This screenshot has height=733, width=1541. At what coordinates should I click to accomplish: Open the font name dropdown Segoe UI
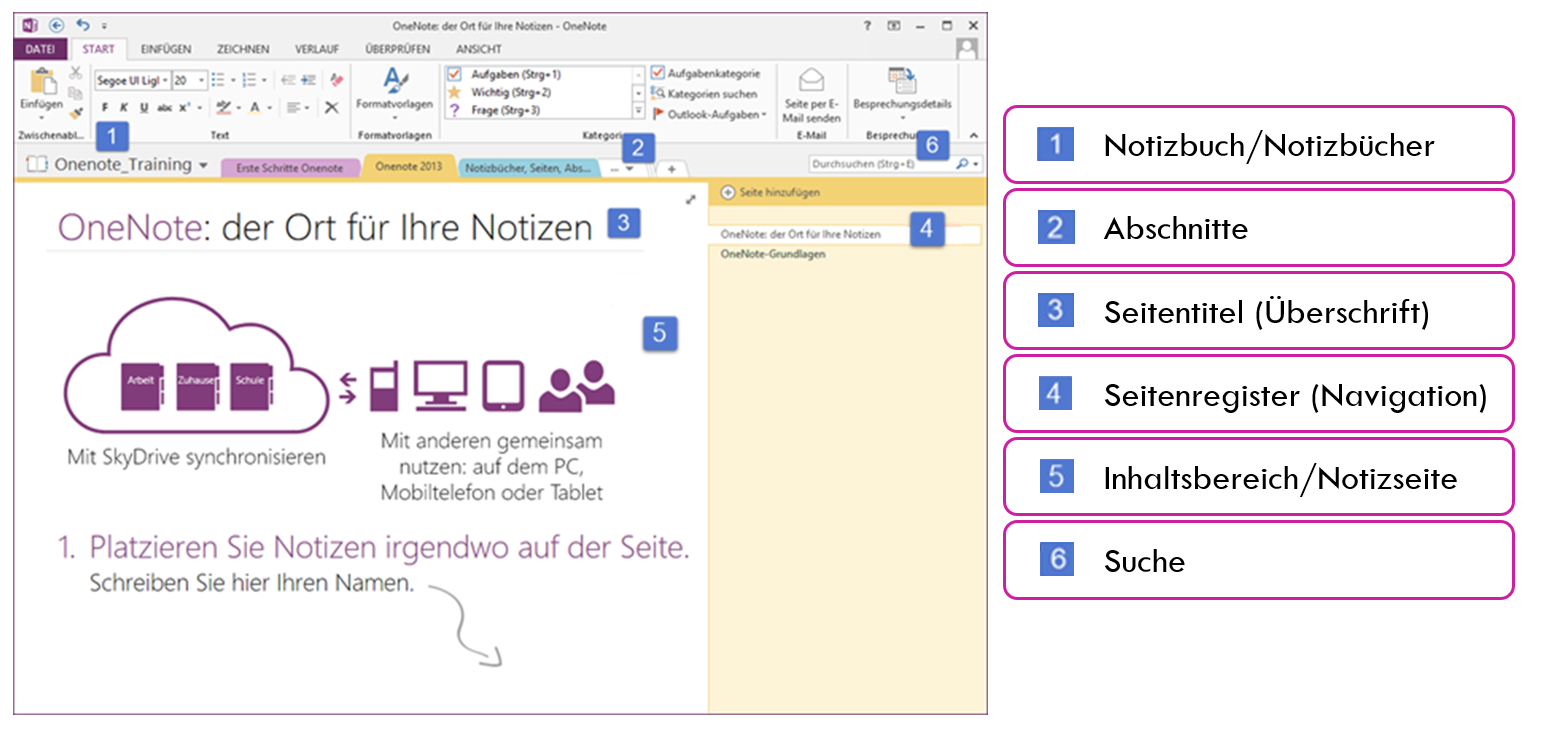click(166, 80)
